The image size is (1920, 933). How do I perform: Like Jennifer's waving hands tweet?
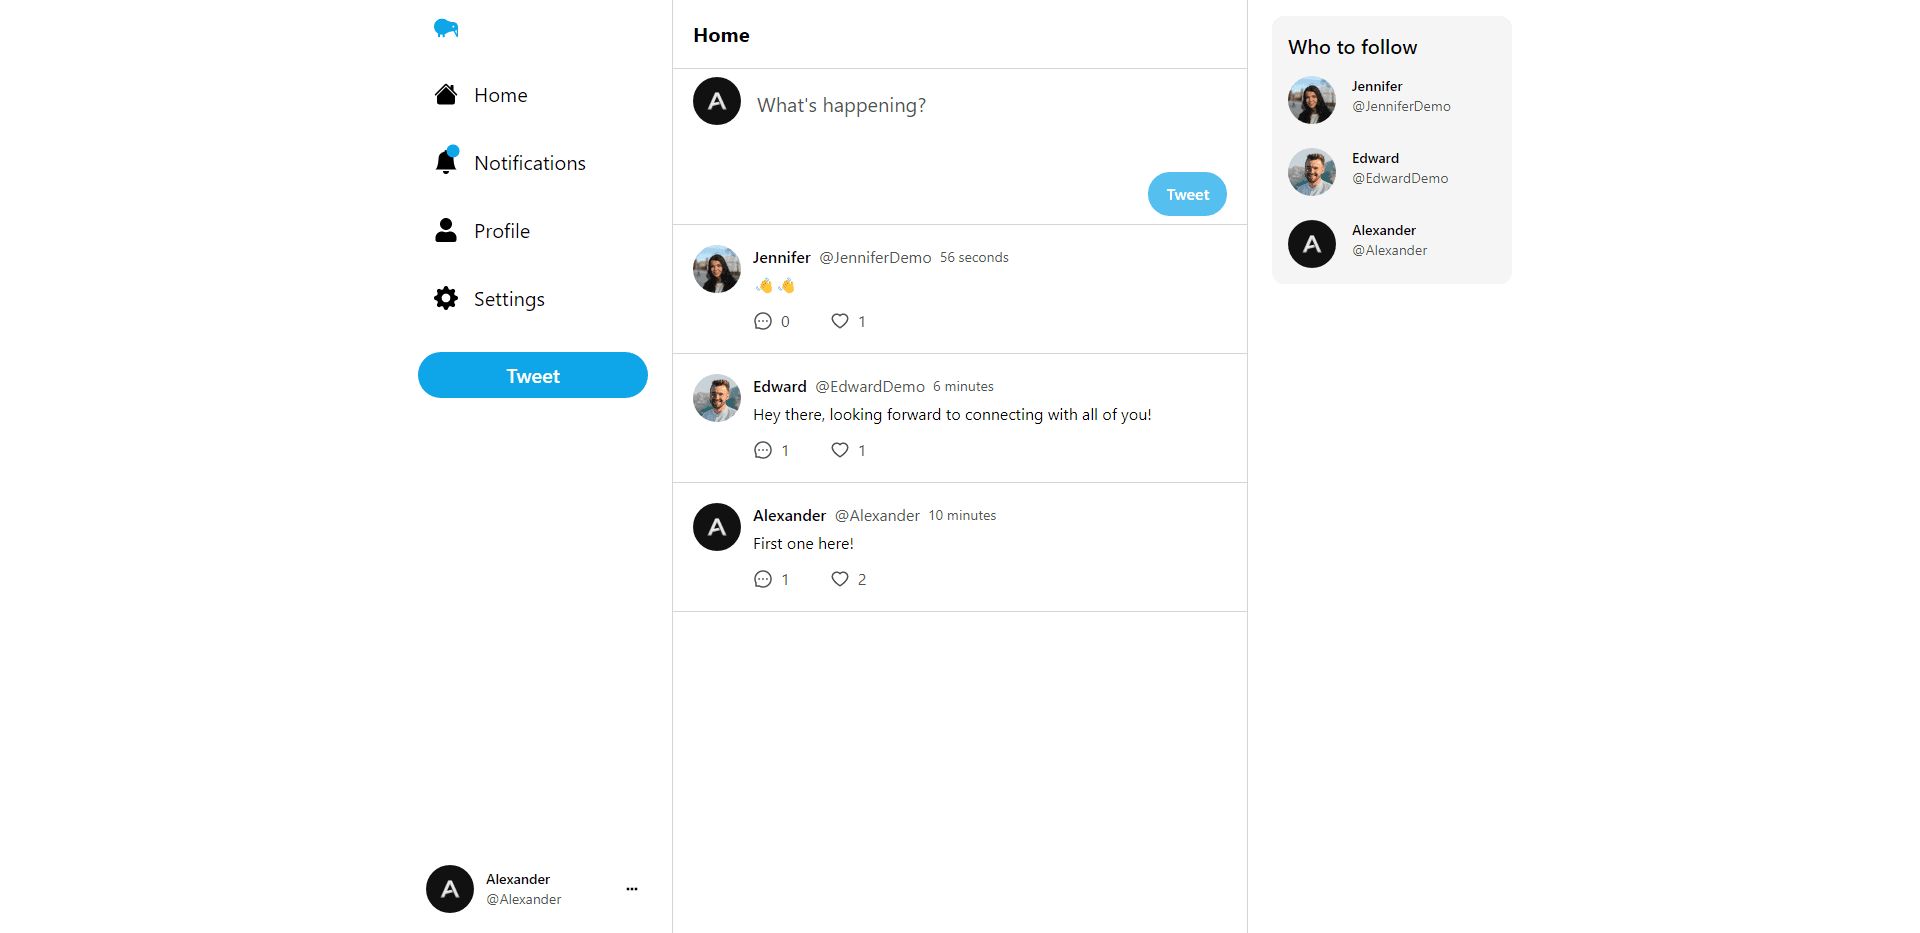840,321
